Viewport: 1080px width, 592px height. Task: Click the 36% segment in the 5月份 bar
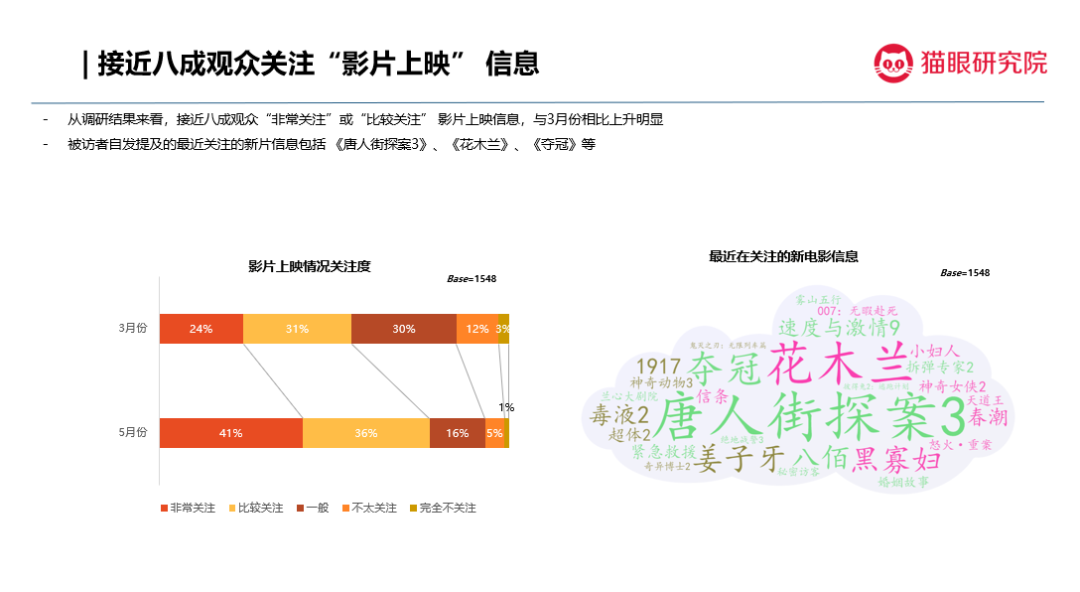(x=366, y=433)
